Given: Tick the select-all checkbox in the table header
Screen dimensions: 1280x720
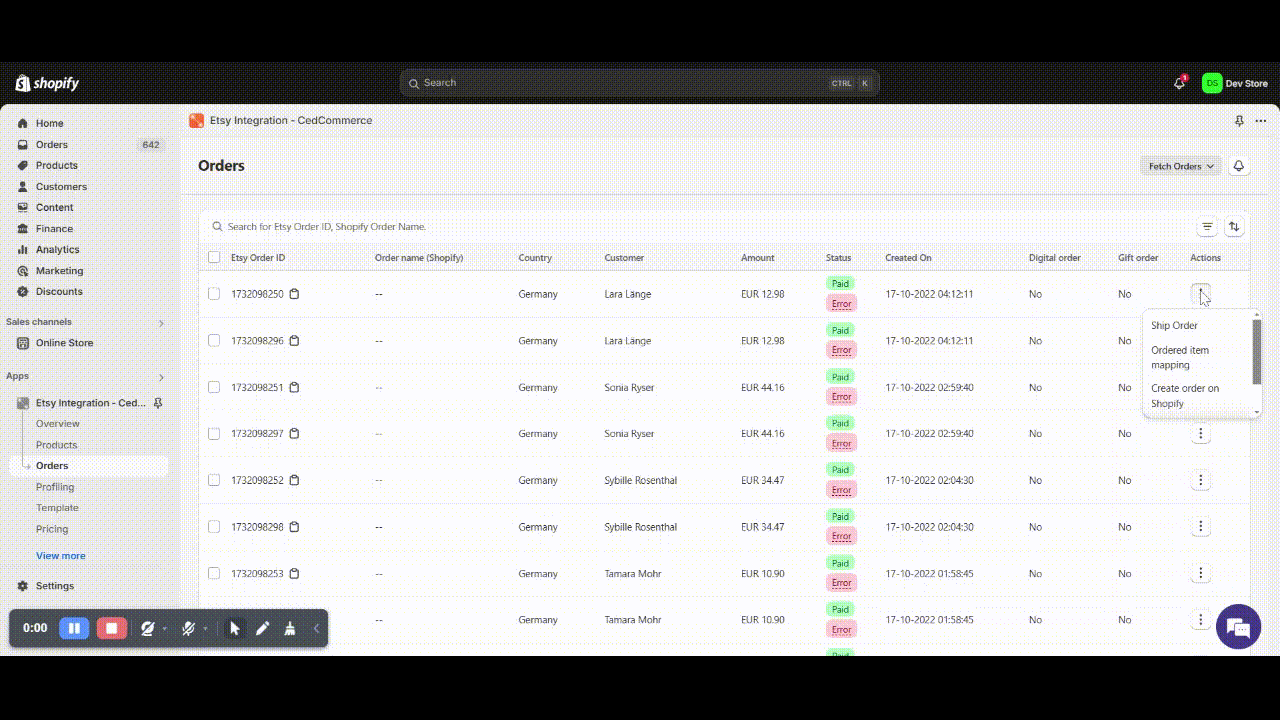Looking at the screenshot, I should point(214,258).
